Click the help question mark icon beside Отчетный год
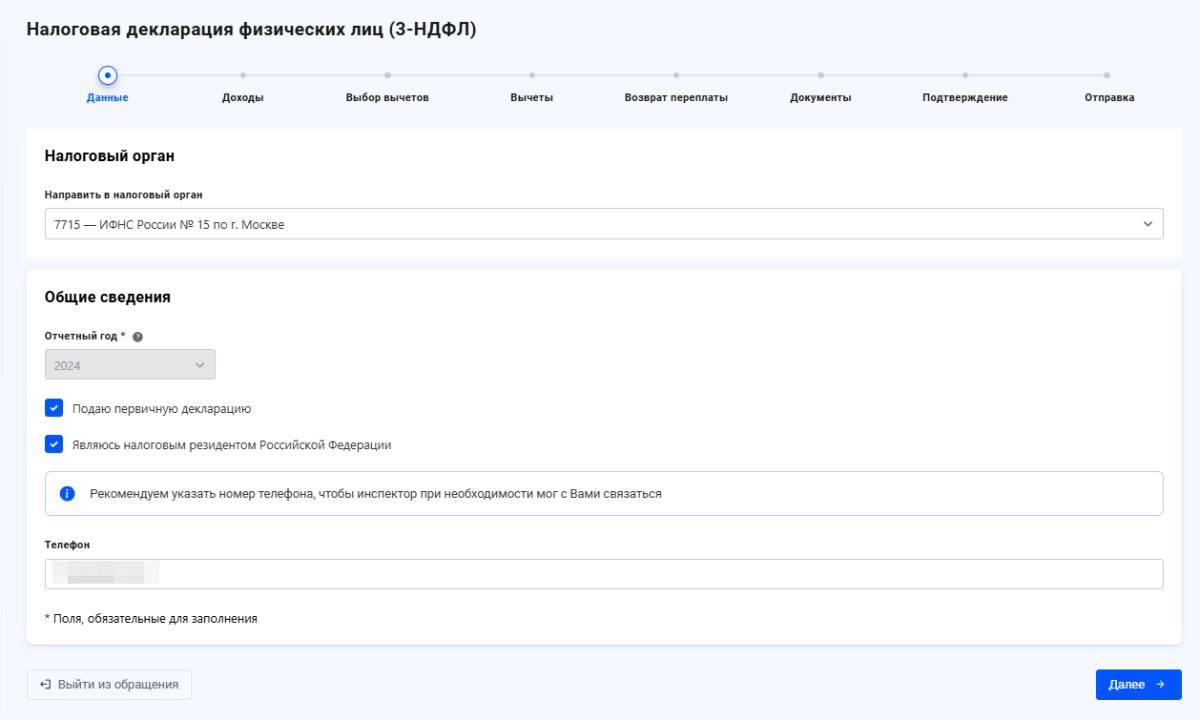 [x=138, y=337]
